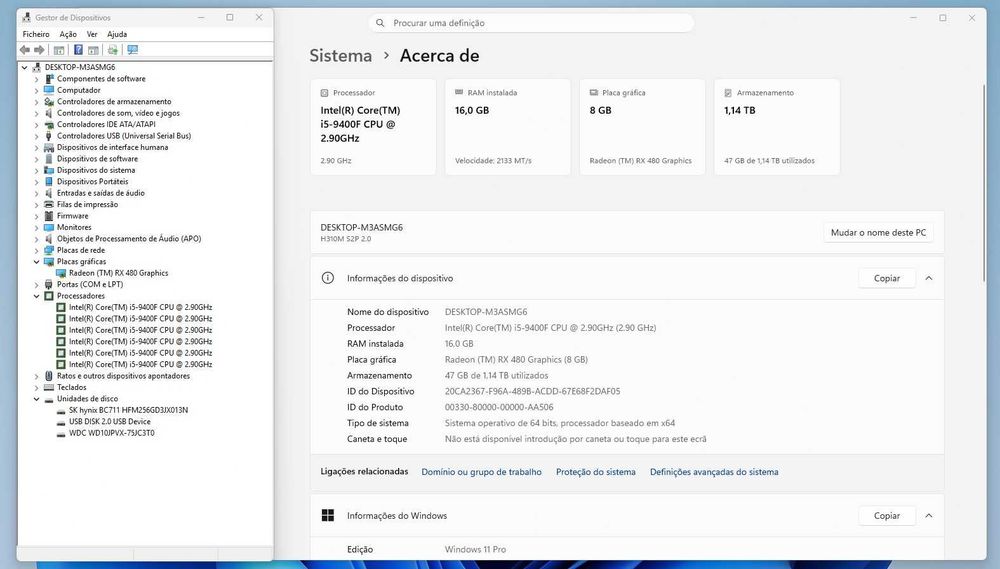Go to Sistema in the breadcrumb
This screenshot has height=569, width=1000.
pyautogui.click(x=341, y=56)
